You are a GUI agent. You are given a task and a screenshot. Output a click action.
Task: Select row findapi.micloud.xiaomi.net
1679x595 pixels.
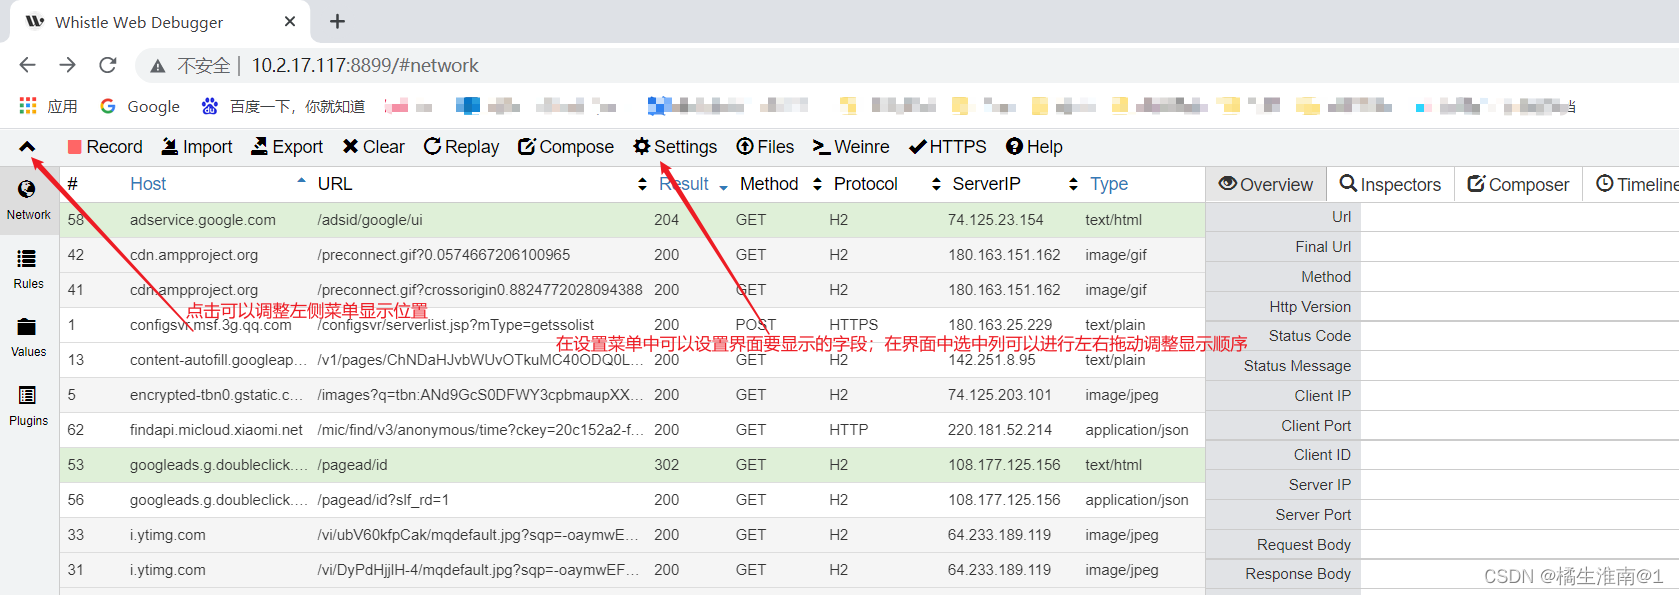632,430
